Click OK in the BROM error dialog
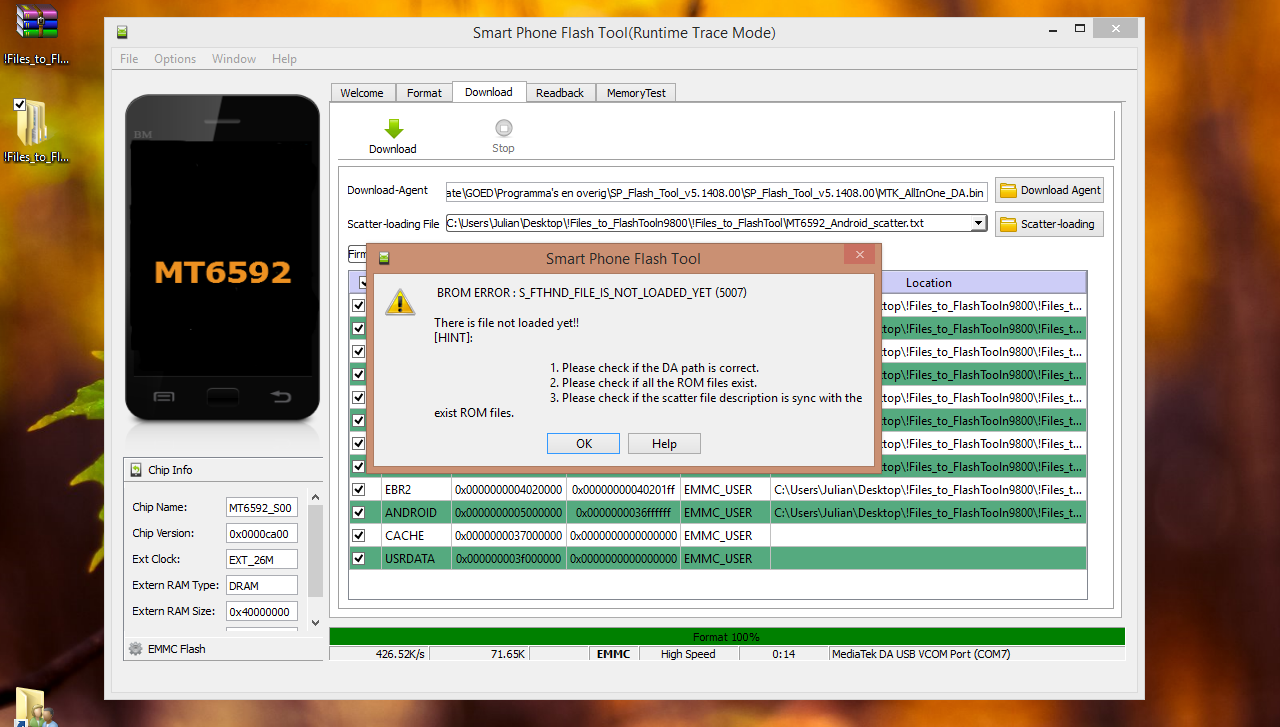The width and height of the screenshot is (1280, 727). pos(584,444)
